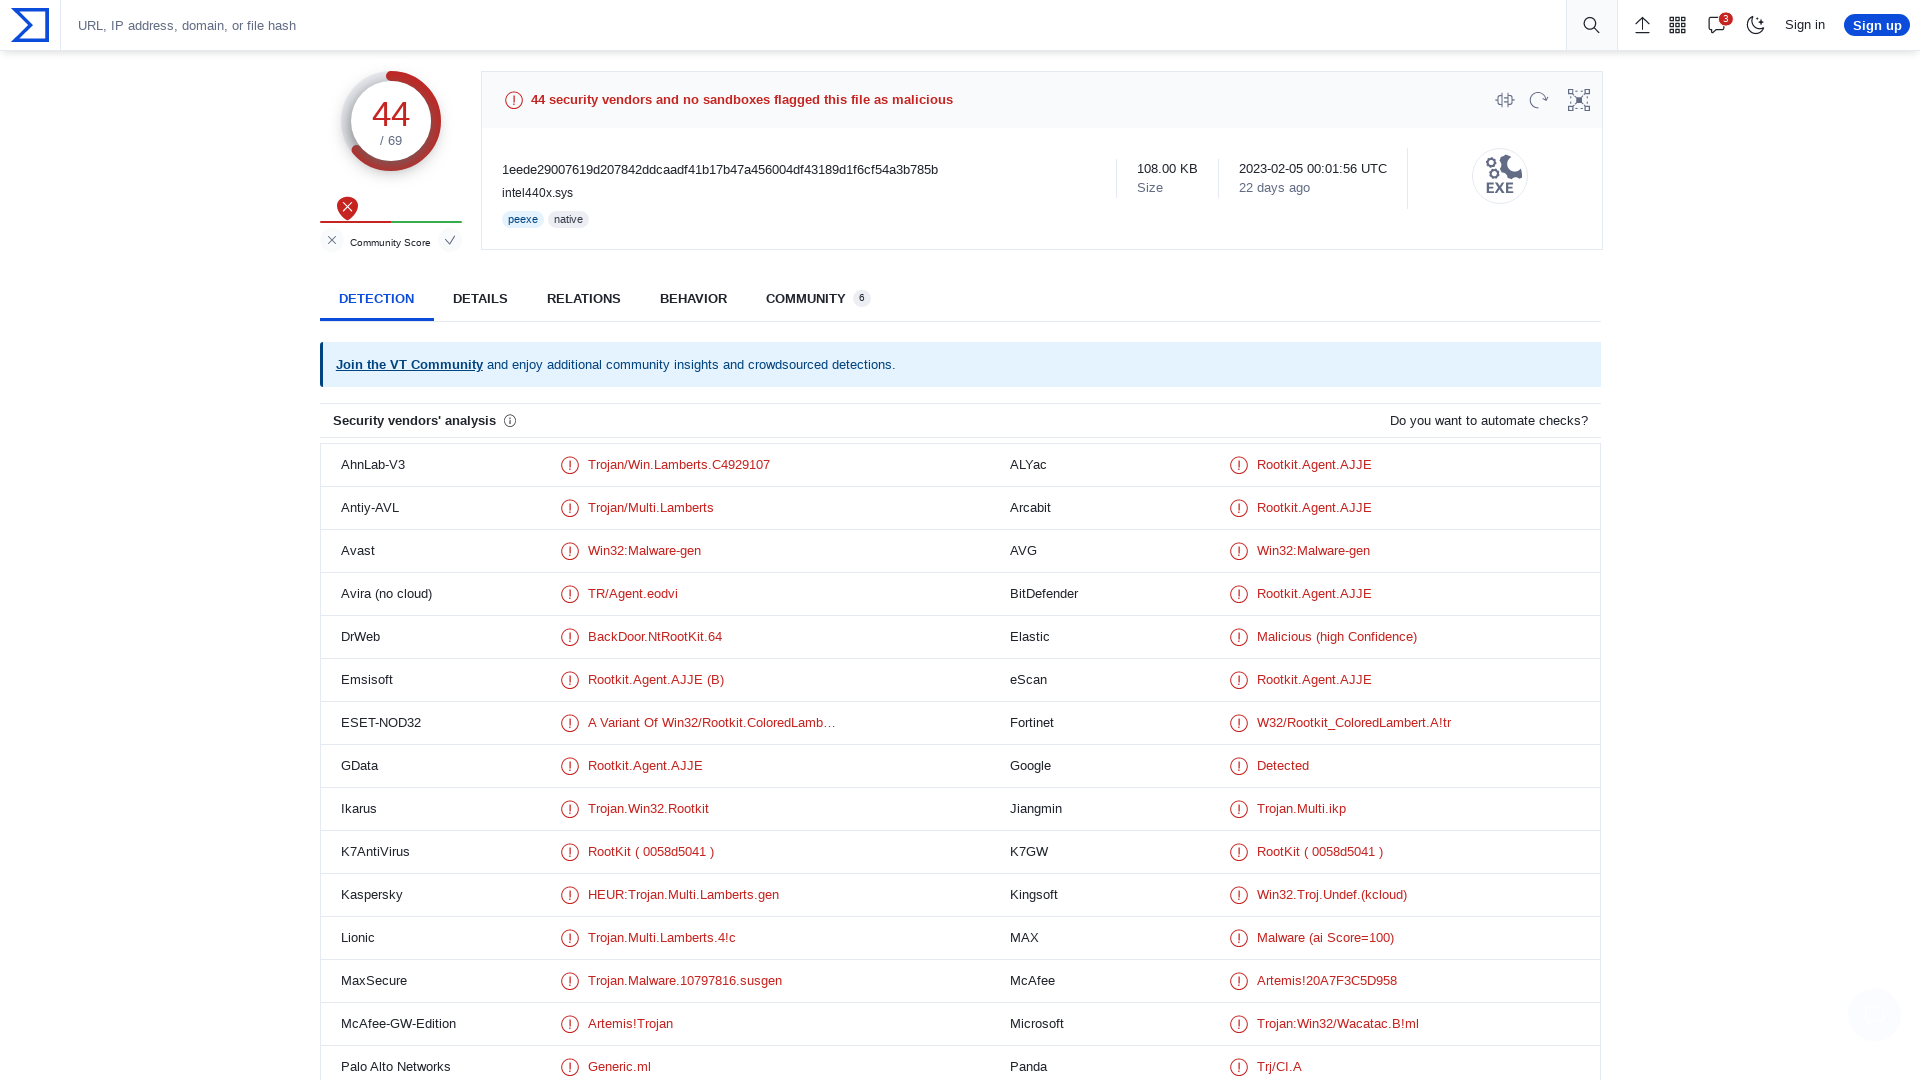This screenshot has width=1920, height=1080.
Task: Click Trojan.Multi.Lamberts.4!c detection text
Action: coord(662,938)
